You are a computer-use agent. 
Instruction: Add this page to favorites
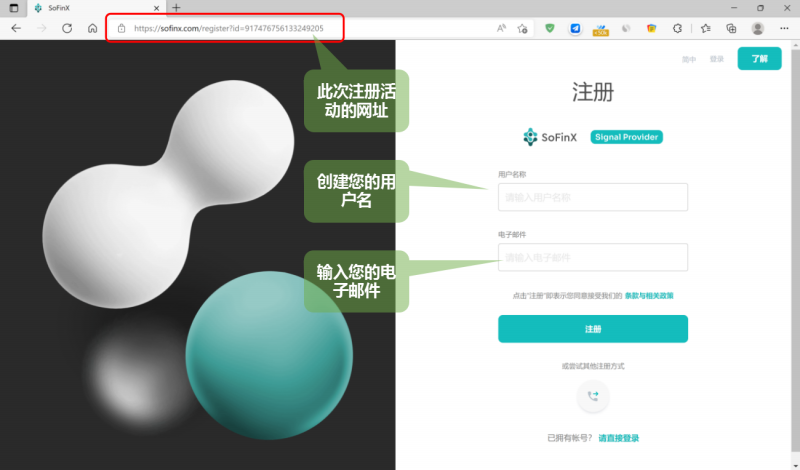click(x=522, y=29)
